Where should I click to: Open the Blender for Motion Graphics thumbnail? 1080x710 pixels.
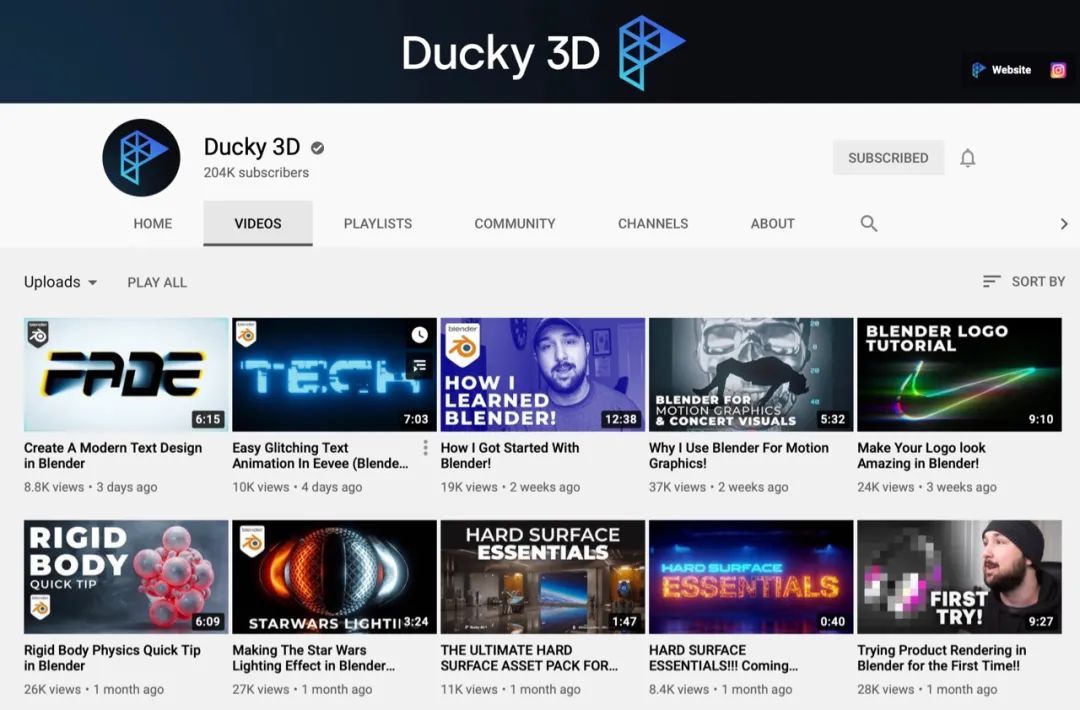751,375
